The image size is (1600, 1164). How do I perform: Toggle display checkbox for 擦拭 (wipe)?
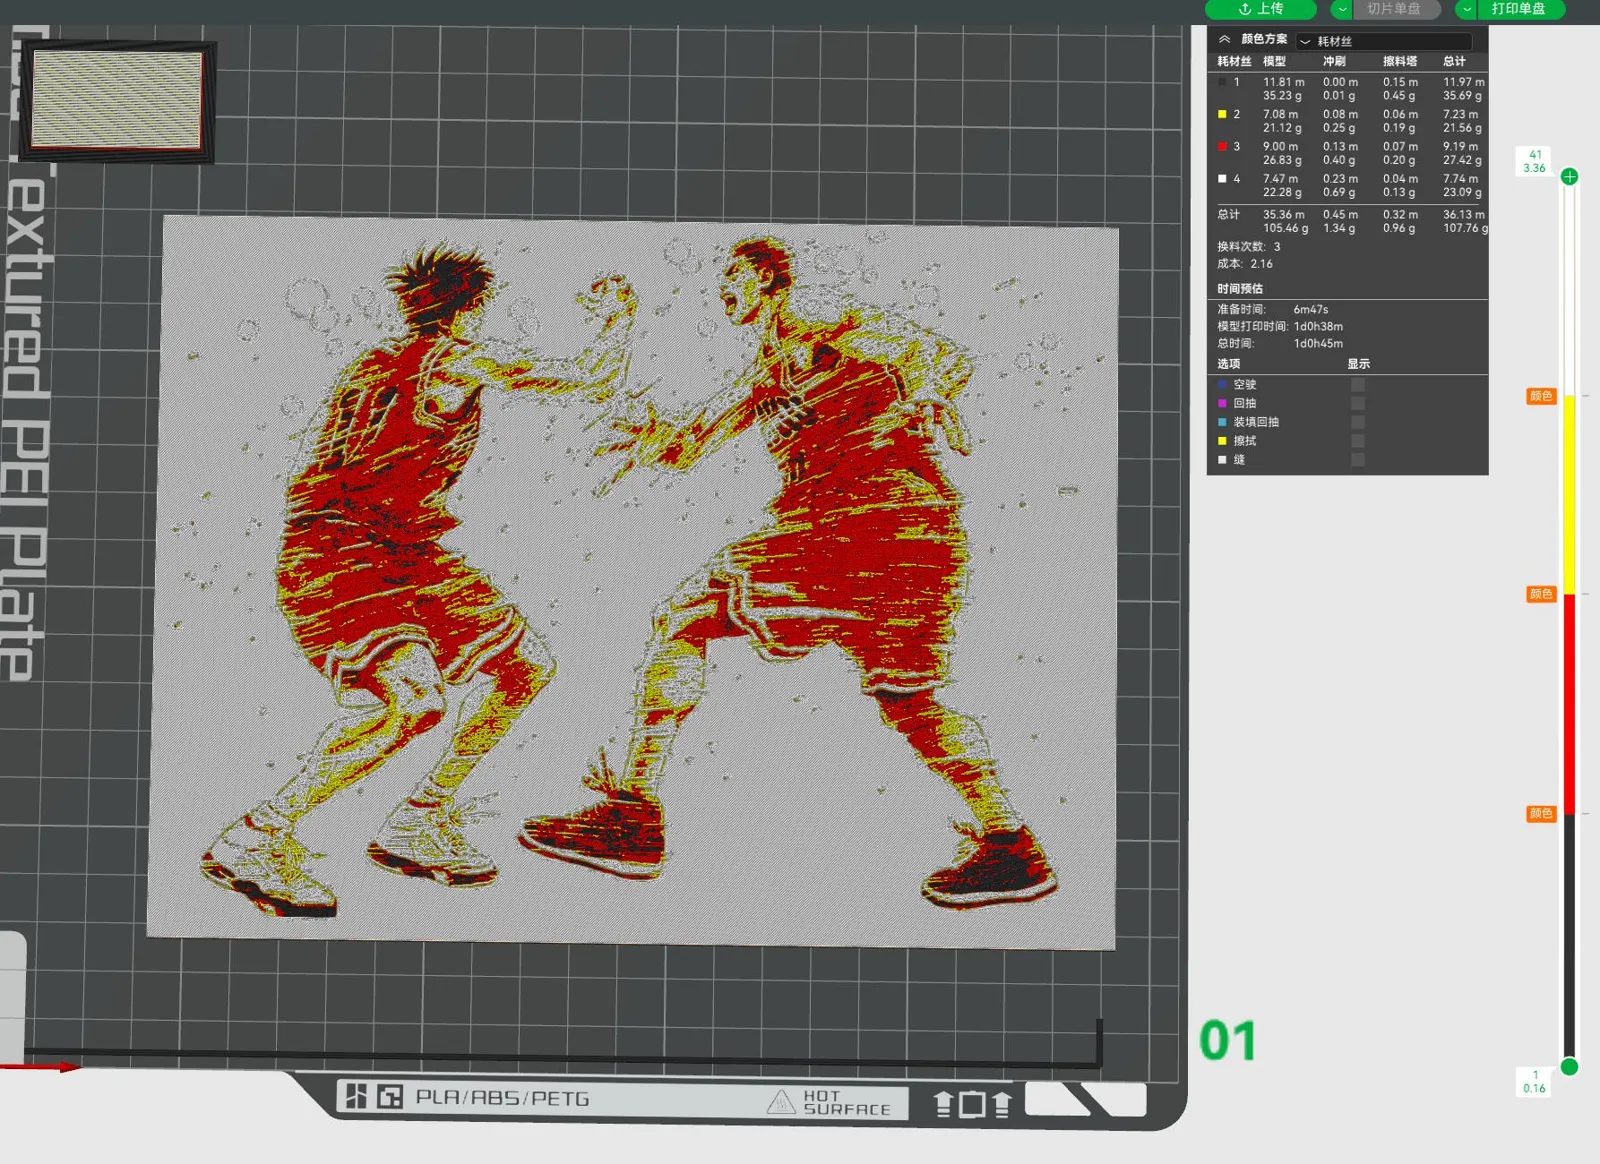(x=1357, y=441)
